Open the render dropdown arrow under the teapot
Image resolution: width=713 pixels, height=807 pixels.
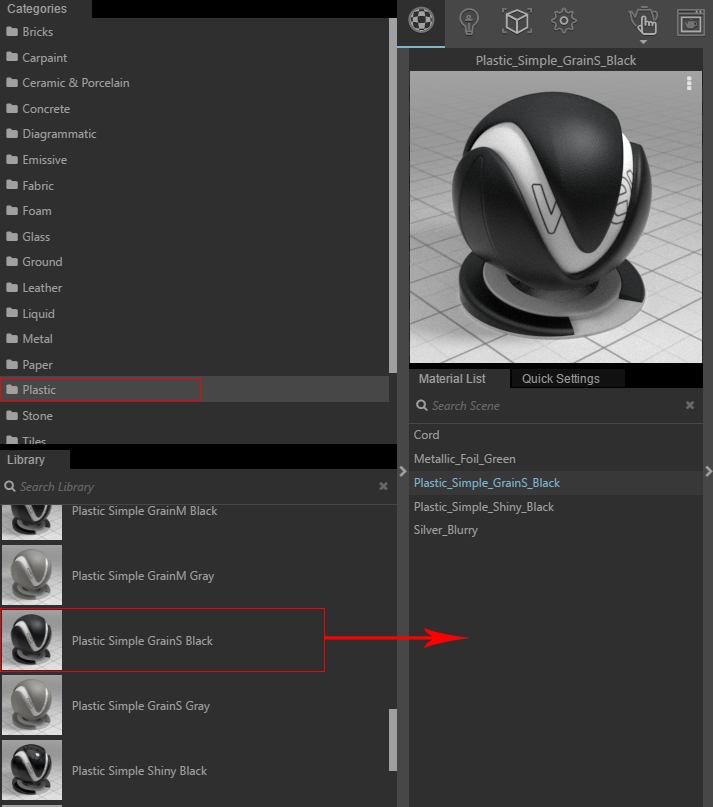point(643,42)
